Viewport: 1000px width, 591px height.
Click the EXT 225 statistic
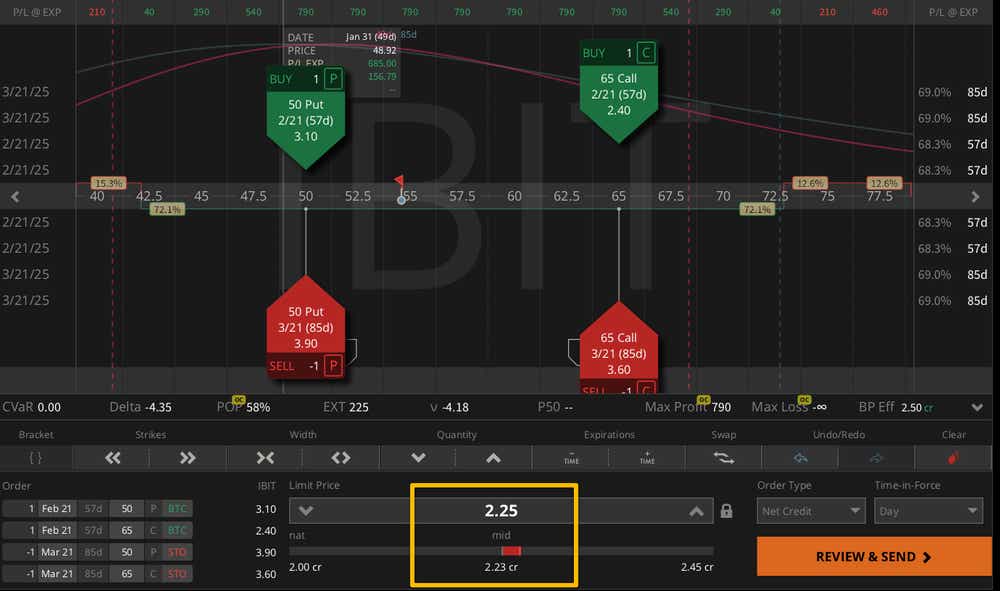click(346, 407)
